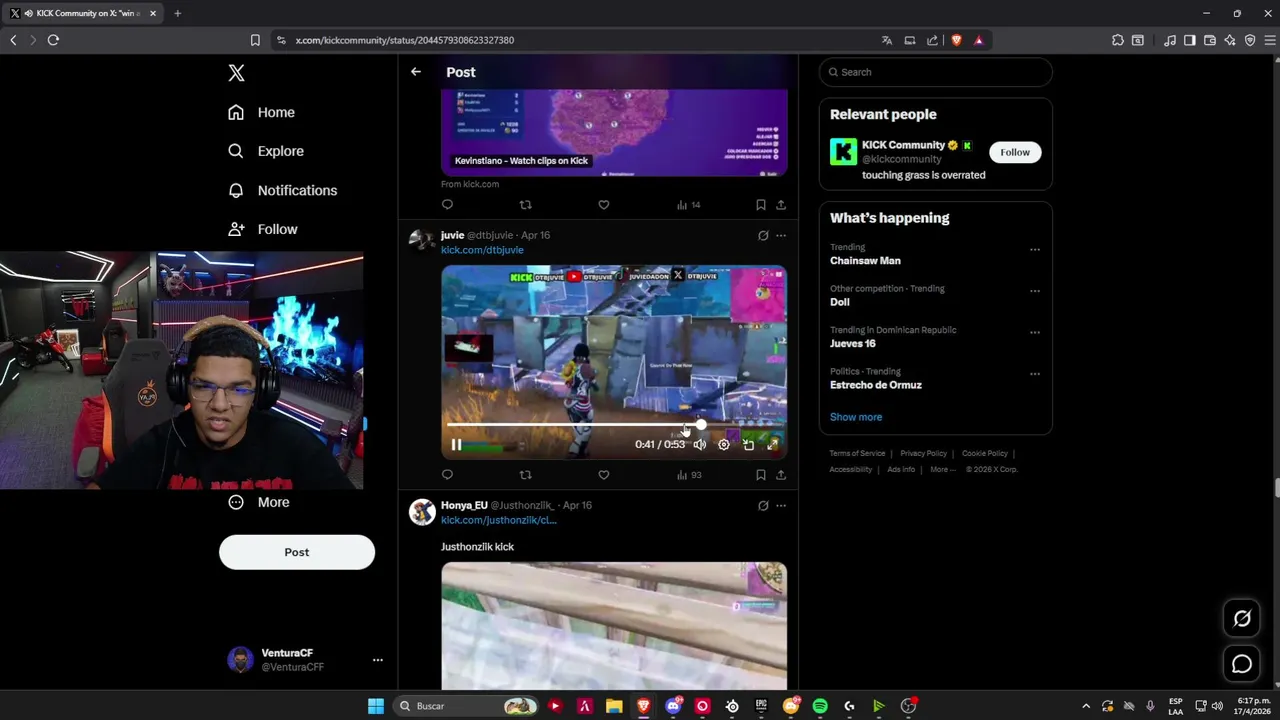The image size is (1280, 720).
Task: Open more options on juvie's post
Action: pos(781,236)
